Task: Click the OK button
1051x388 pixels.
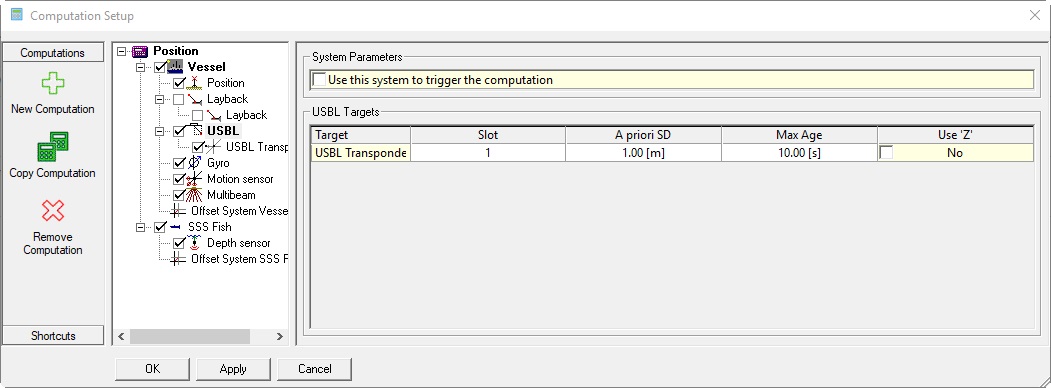Action: pyautogui.click(x=153, y=369)
